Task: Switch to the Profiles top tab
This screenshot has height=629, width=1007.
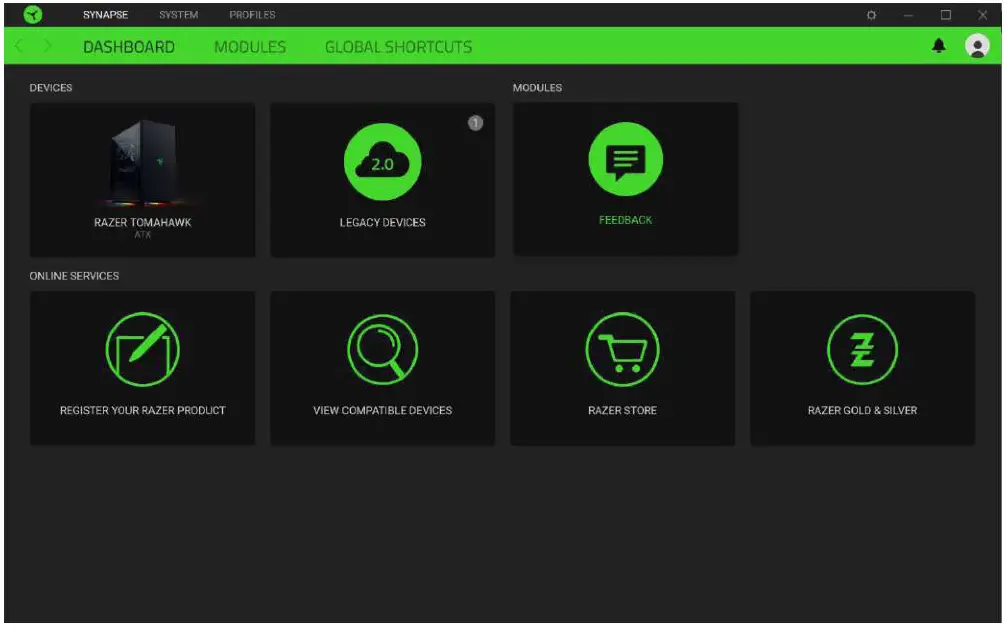Action: point(252,15)
